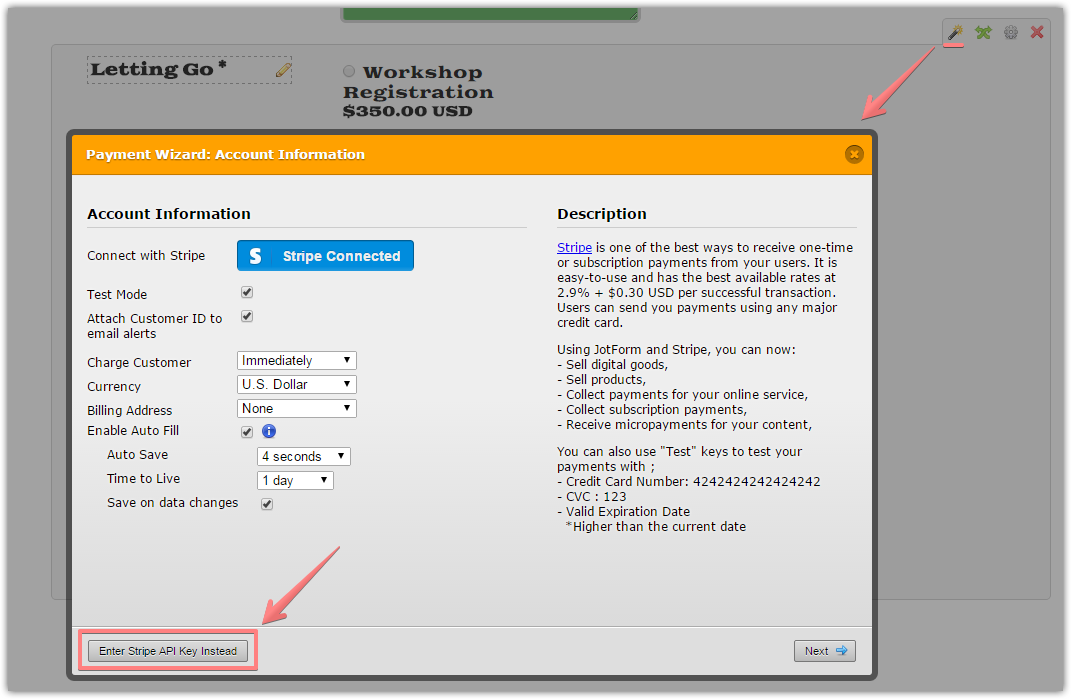1071x699 pixels.
Task: Click the green shuffle arrows icon
Action: (983, 32)
